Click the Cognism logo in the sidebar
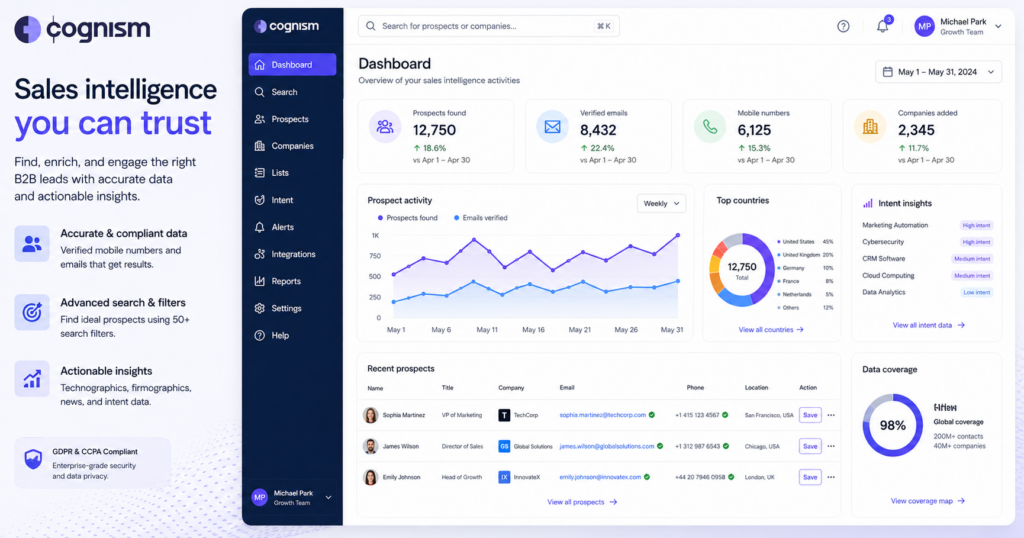This screenshot has height=538, width=1024. pyautogui.click(x=287, y=26)
